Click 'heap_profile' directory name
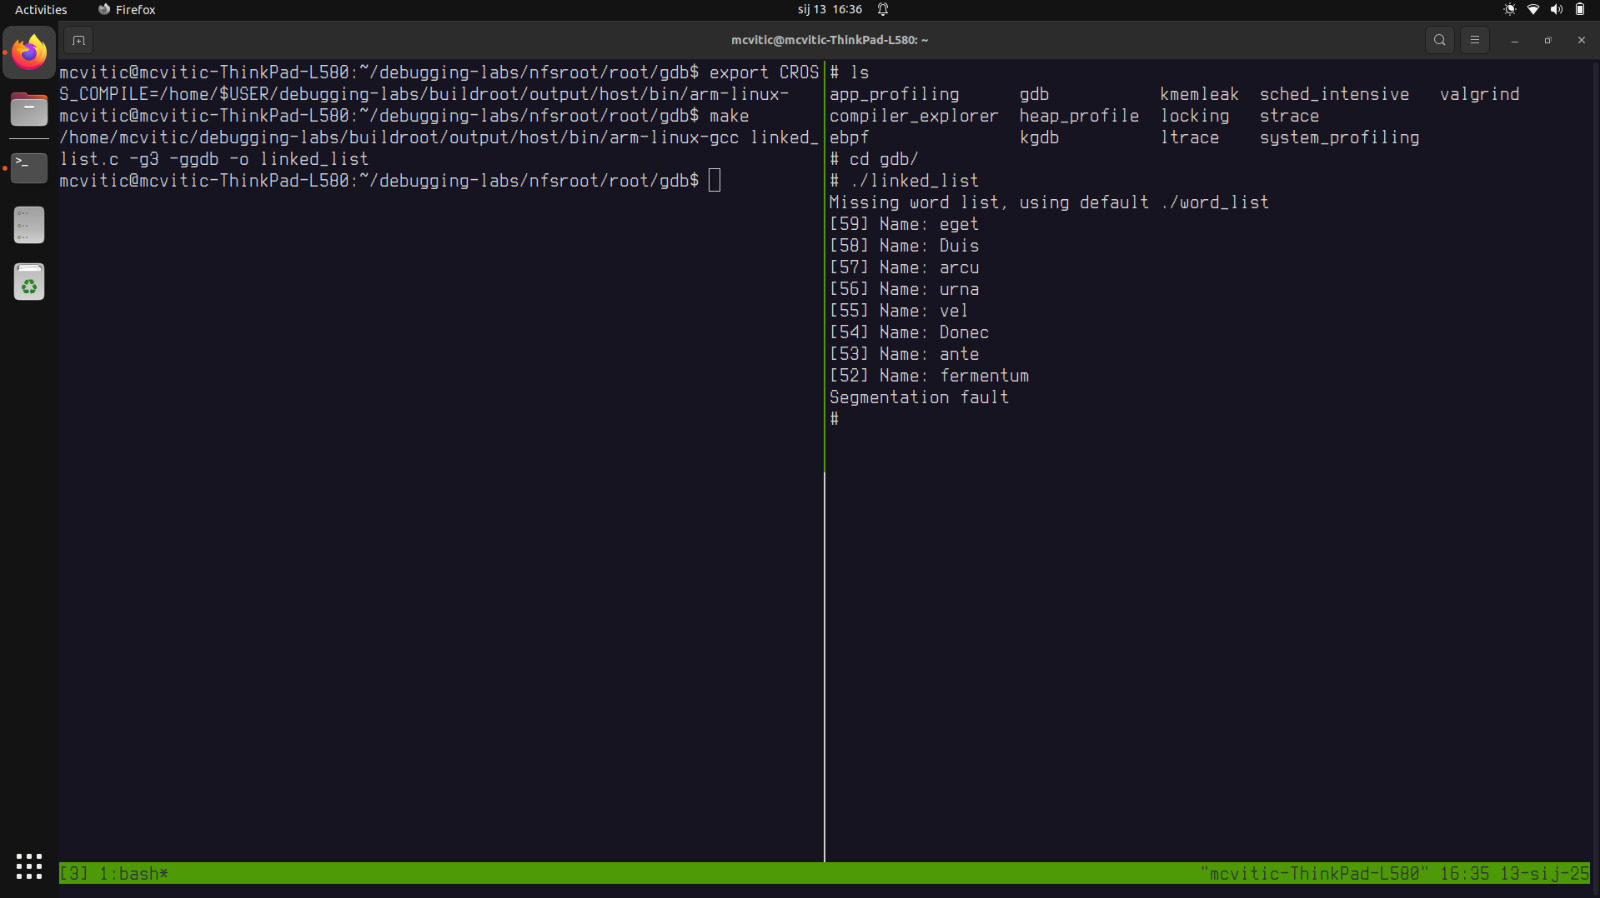The image size is (1600, 898). (x=1079, y=116)
